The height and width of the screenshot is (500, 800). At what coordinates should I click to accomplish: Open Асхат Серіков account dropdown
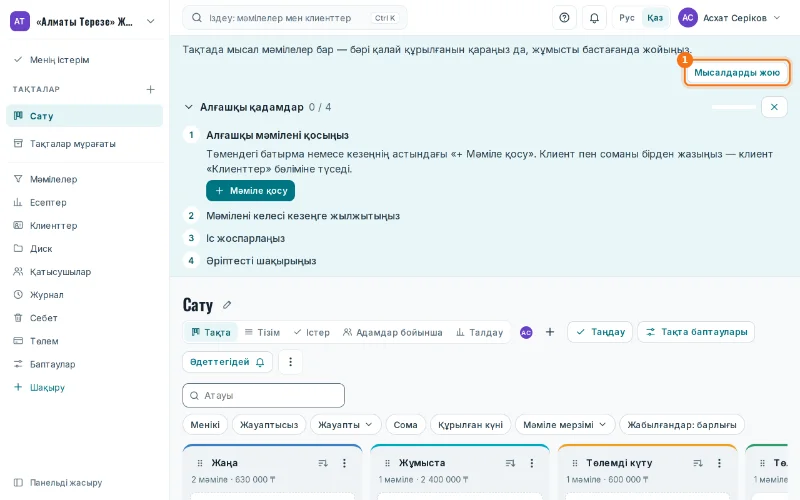click(x=730, y=18)
